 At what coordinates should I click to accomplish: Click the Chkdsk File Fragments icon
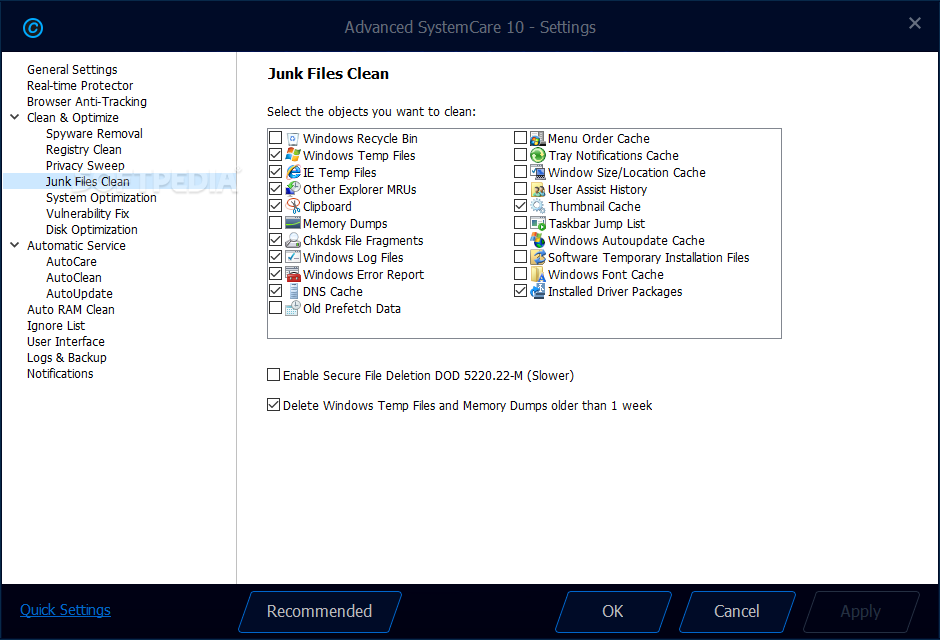[293, 240]
